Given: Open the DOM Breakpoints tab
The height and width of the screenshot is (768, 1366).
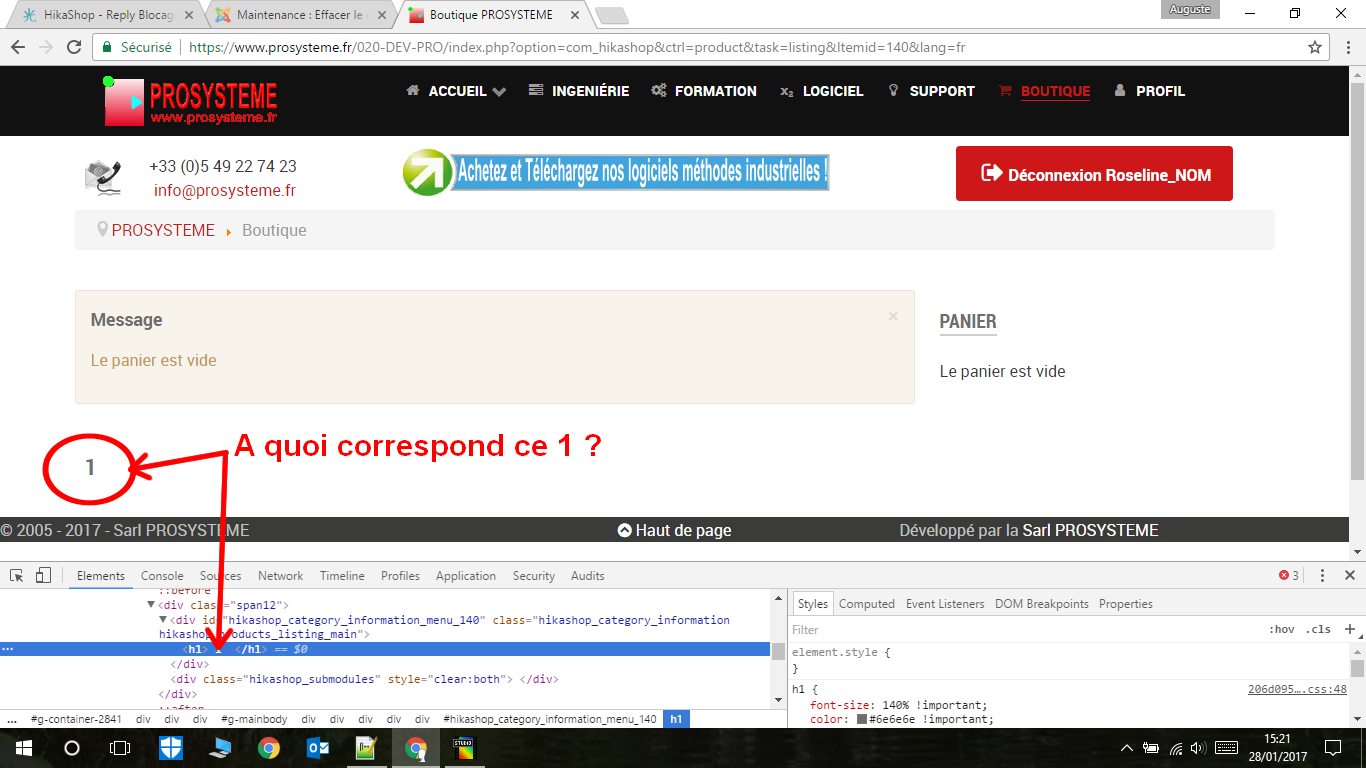Looking at the screenshot, I should tap(1042, 604).
